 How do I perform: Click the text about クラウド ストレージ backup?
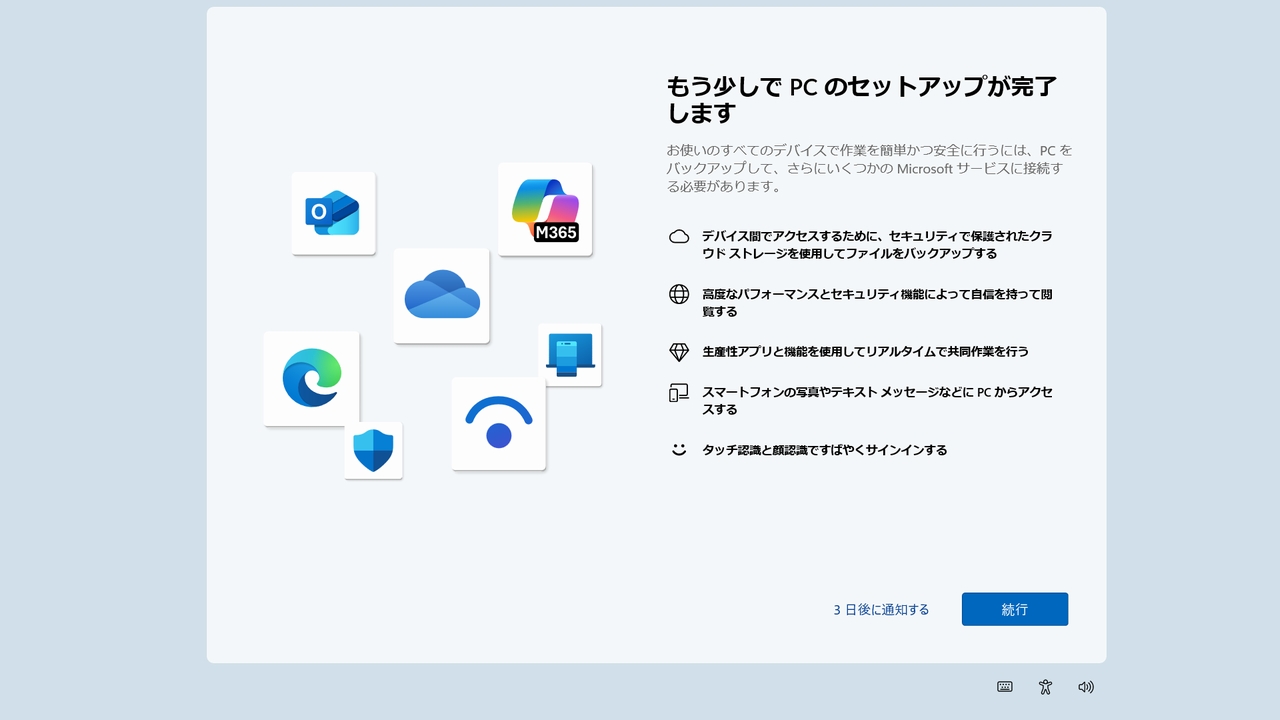coord(877,245)
